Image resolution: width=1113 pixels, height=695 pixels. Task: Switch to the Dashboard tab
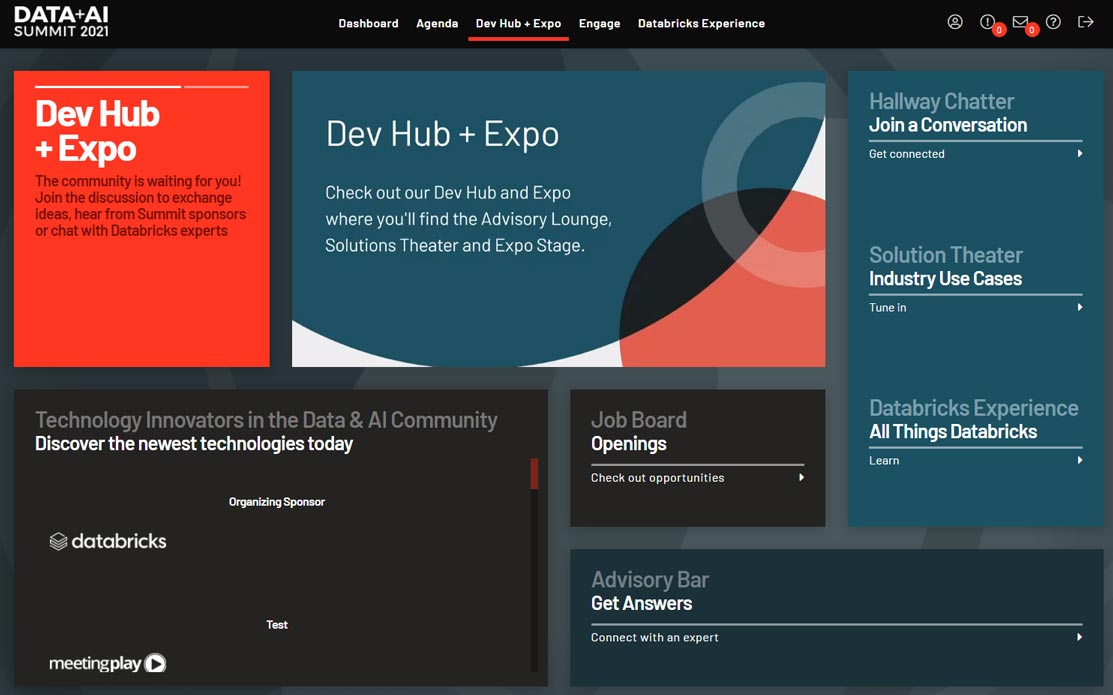tap(368, 23)
